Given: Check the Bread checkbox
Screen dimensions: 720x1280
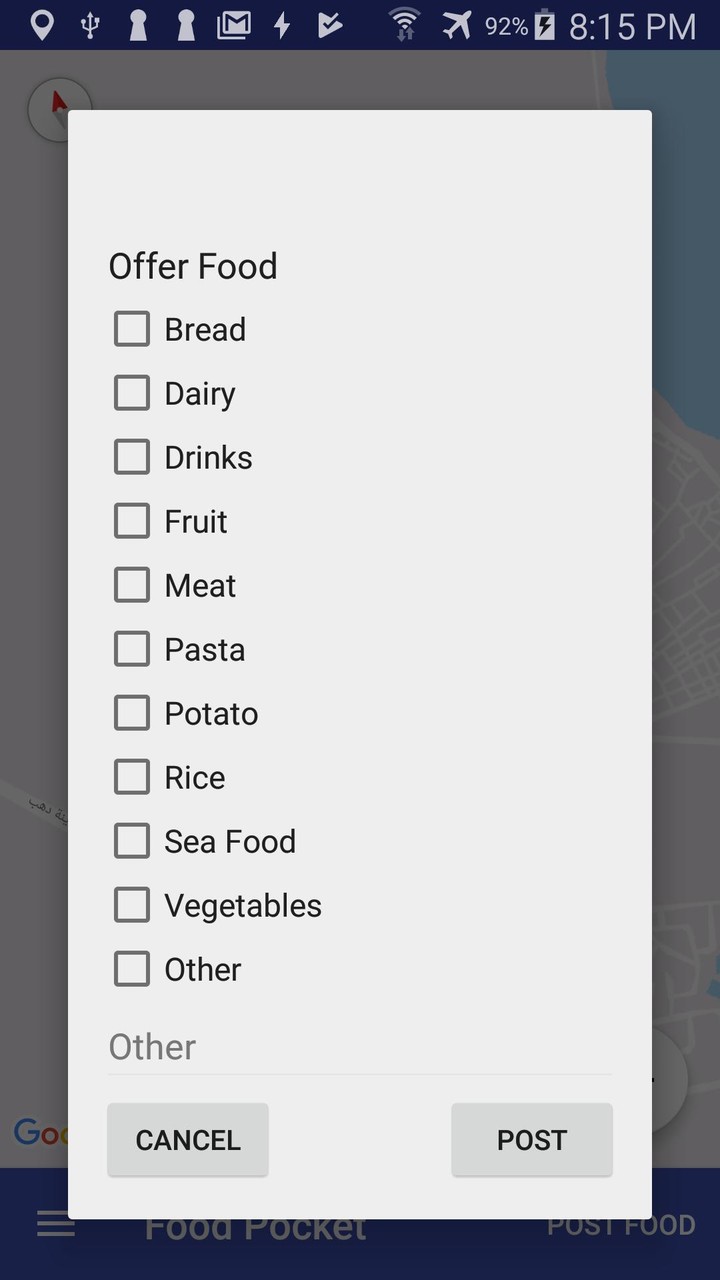Looking at the screenshot, I should [x=131, y=328].
